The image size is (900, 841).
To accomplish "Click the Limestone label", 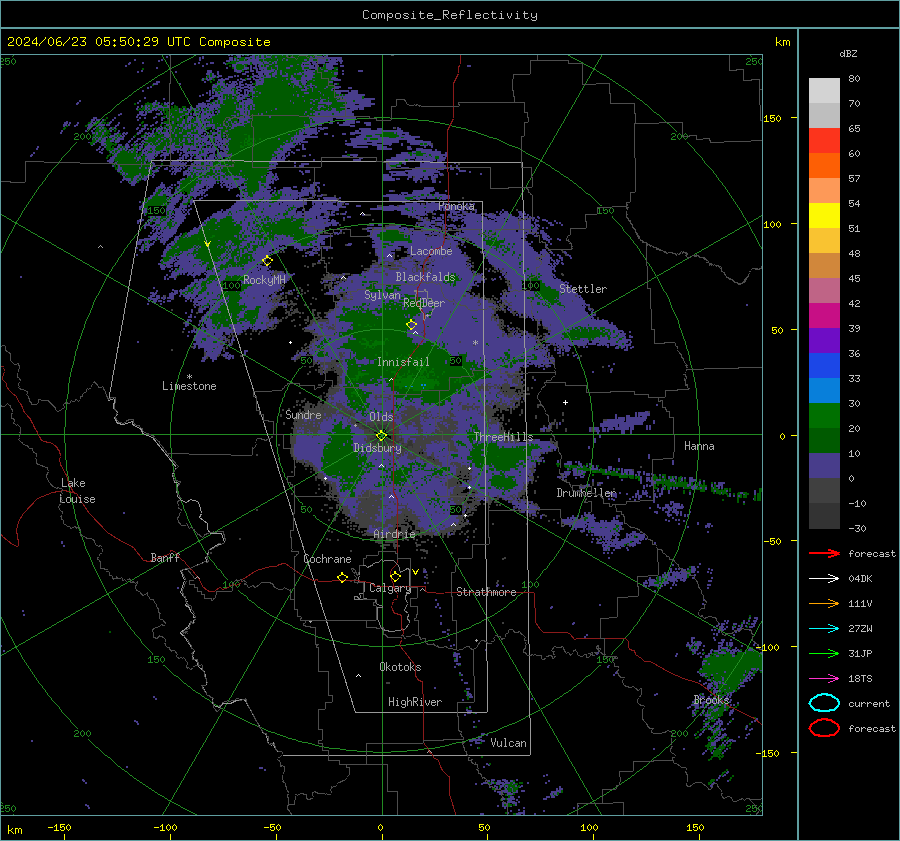I will (x=189, y=386).
